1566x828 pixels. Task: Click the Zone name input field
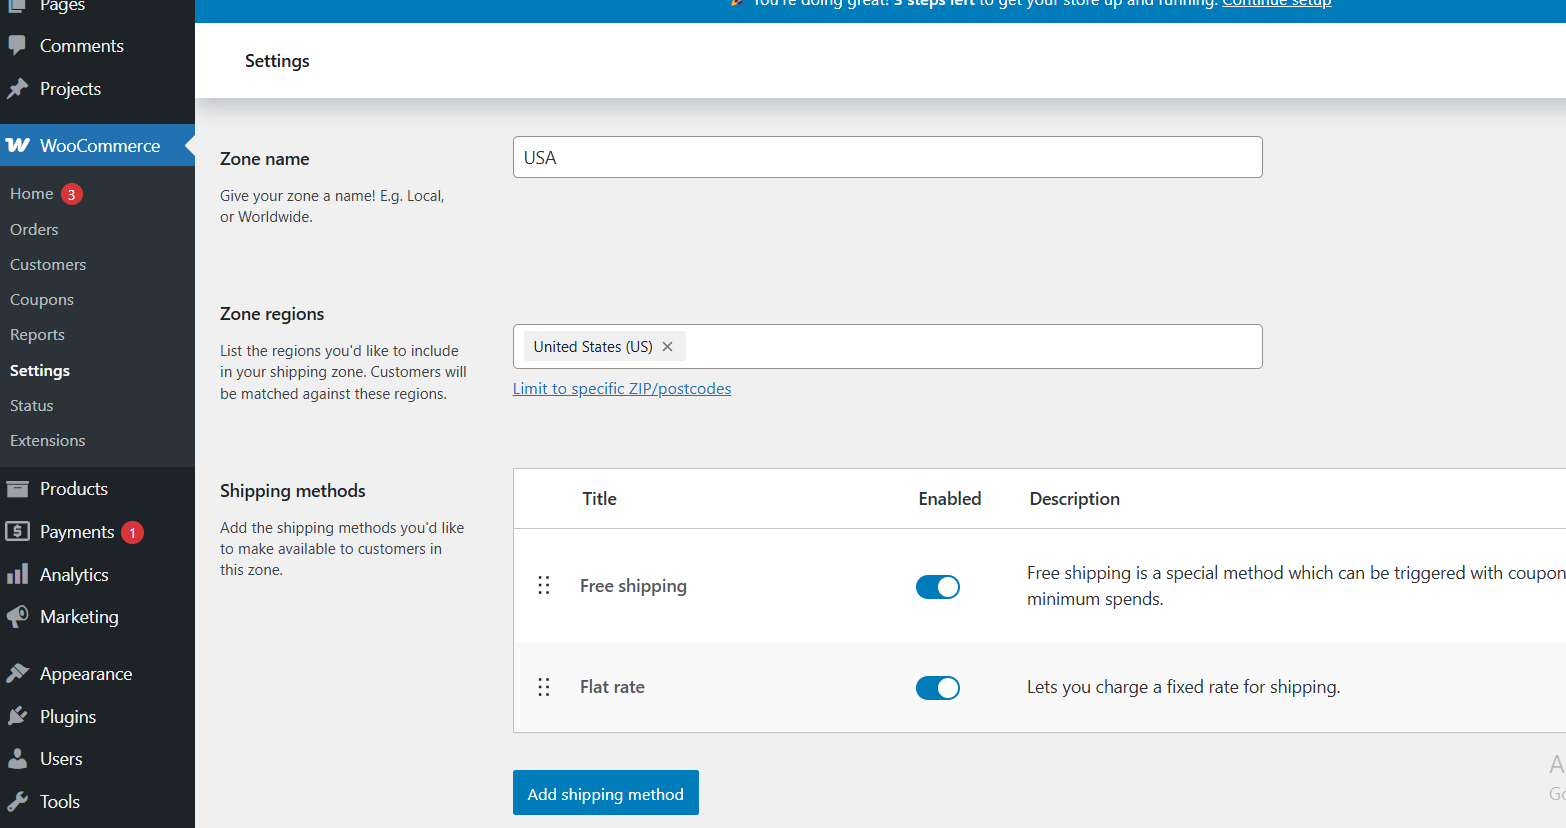pos(888,157)
